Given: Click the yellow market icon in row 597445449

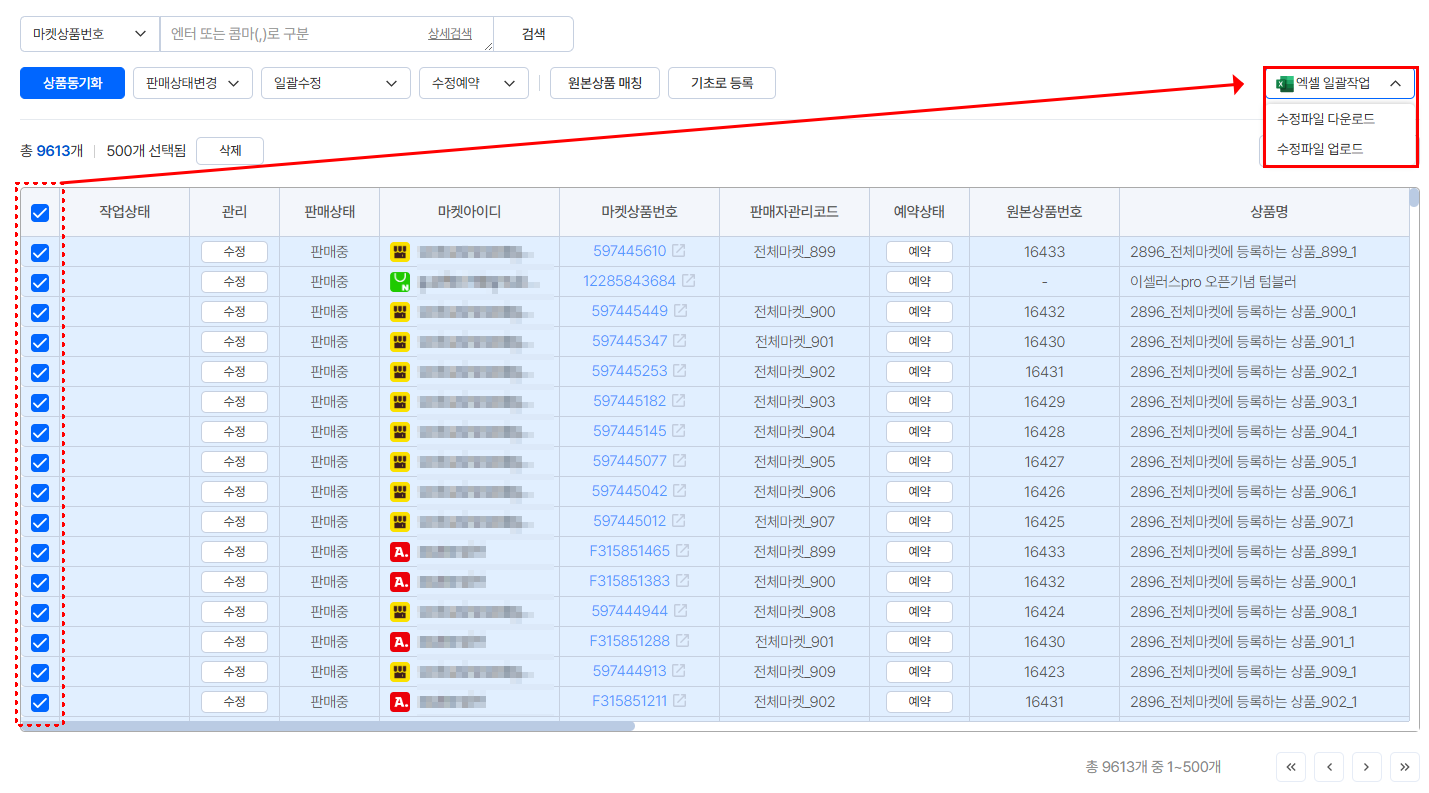Looking at the screenshot, I should (x=400, y=311).
